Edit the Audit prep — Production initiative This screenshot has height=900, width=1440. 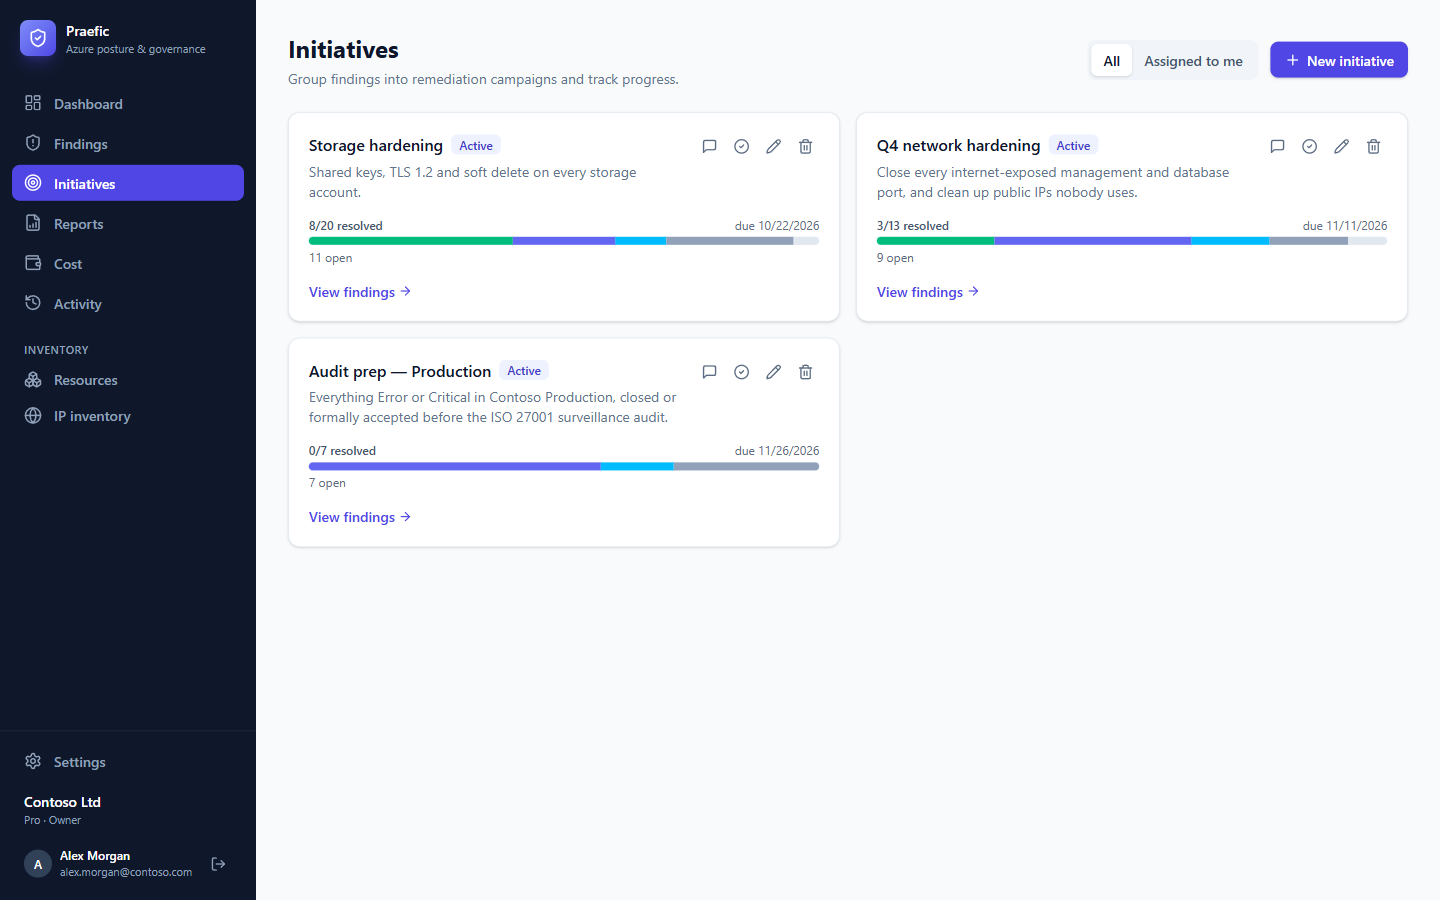(x=774, y=372)
